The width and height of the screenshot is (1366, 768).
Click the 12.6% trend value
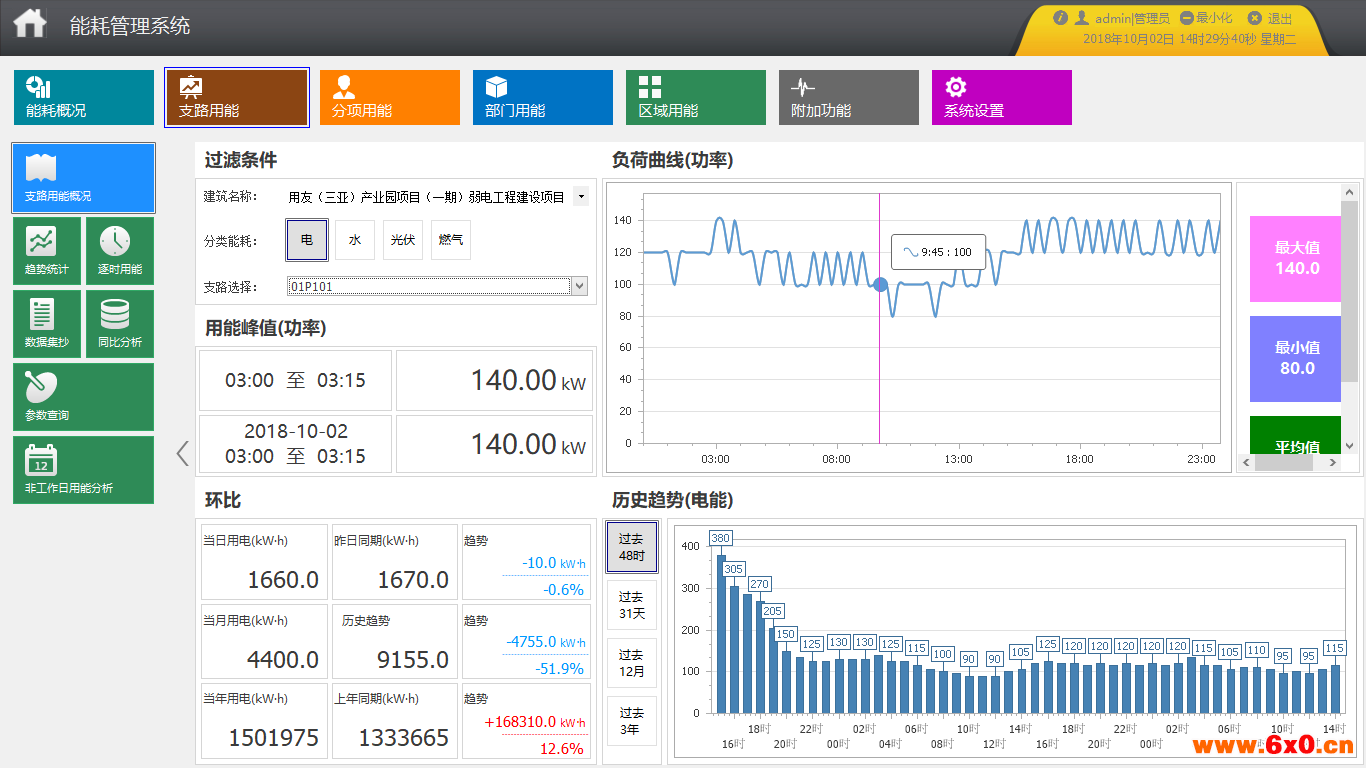coord(561,748)
